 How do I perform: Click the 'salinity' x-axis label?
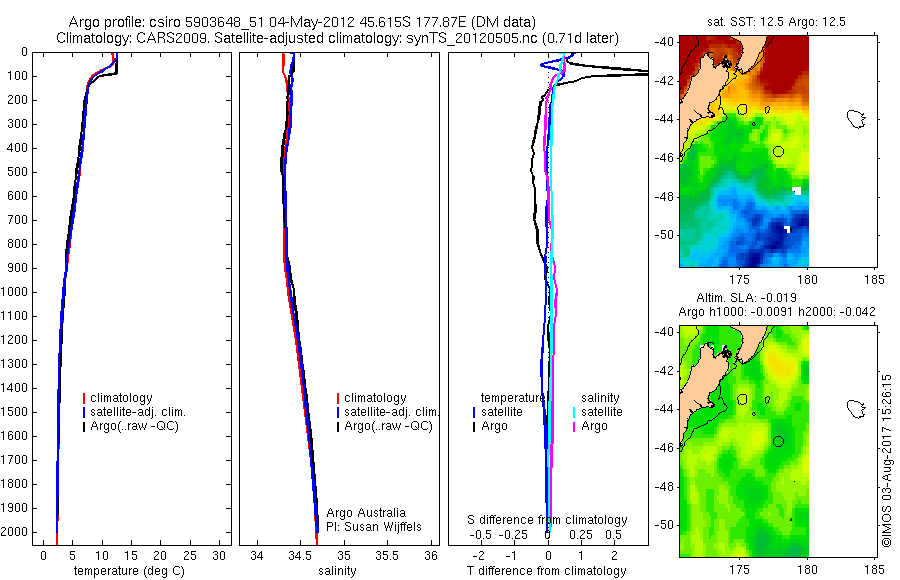pos(338,571)
